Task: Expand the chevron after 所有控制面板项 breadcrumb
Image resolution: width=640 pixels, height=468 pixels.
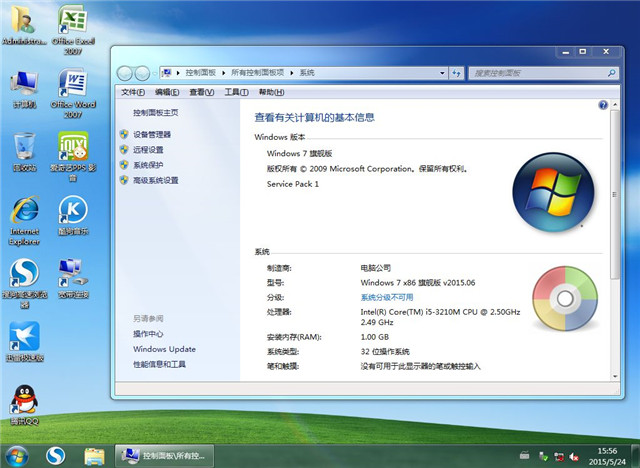Action: (292, 73)
